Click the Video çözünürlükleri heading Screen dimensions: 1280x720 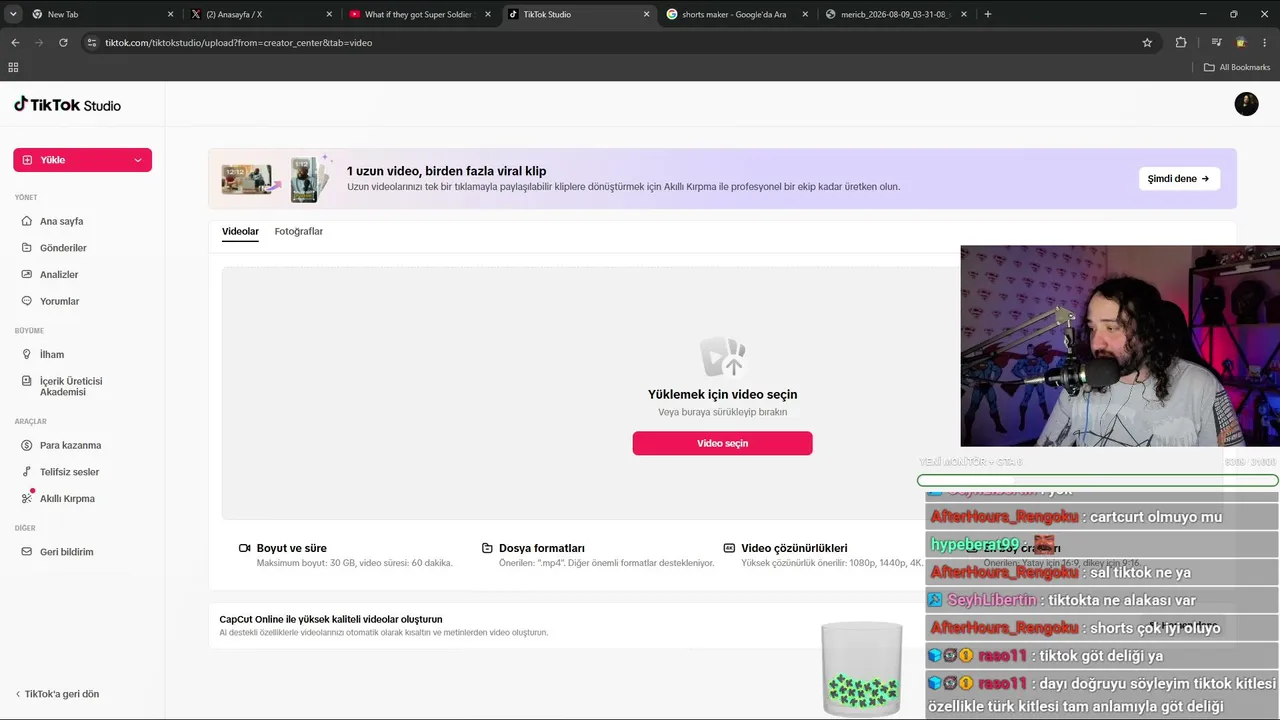794,548
